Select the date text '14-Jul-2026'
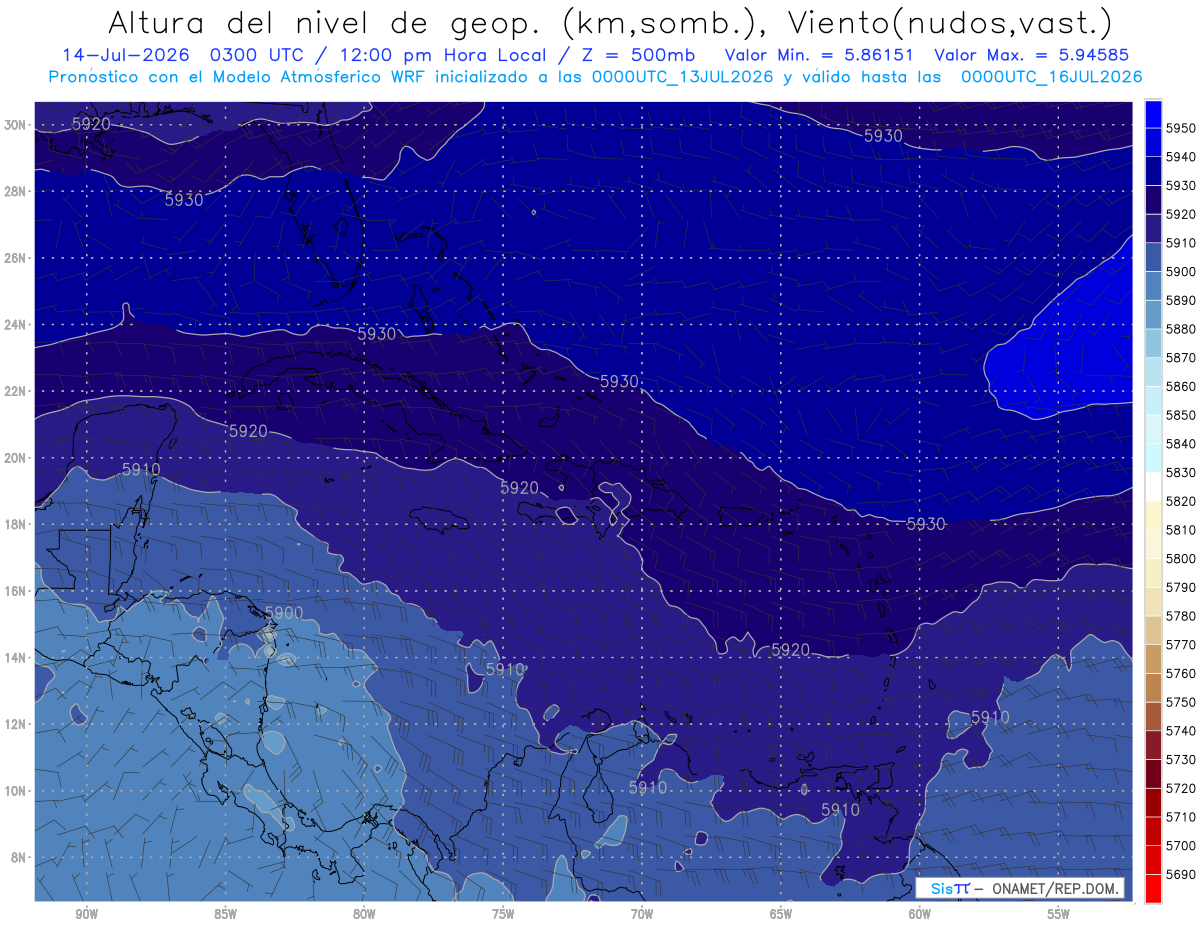Screen dimensions: 1200x927 127,55
